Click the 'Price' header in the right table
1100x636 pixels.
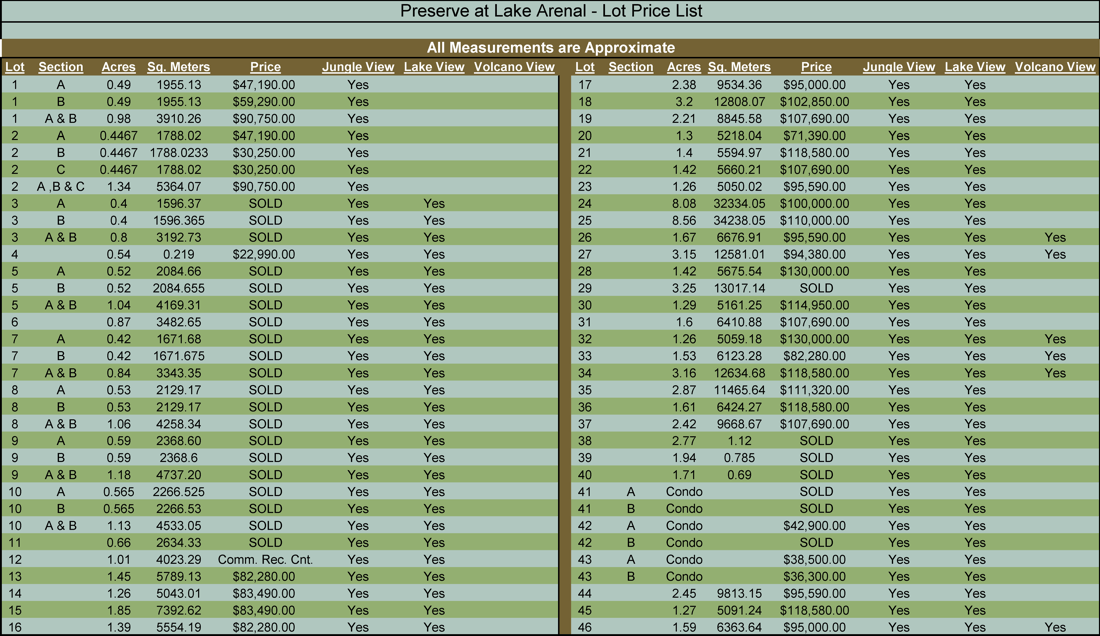[816, 67]
